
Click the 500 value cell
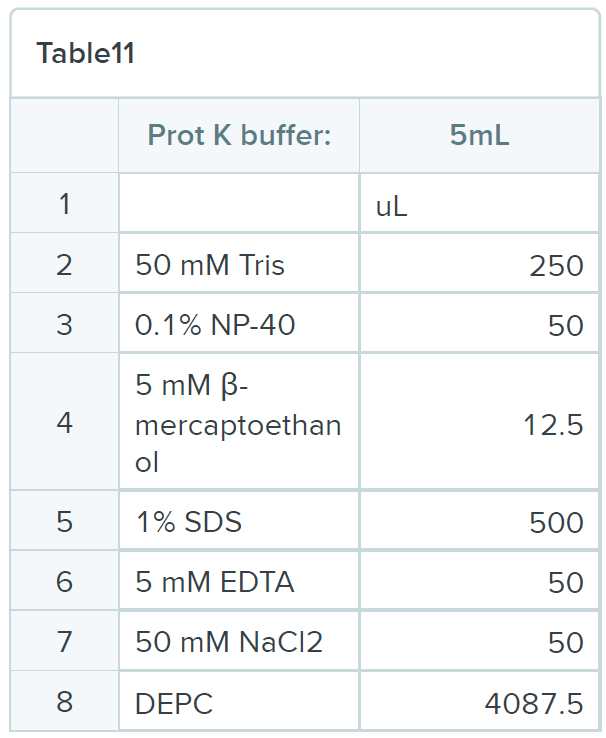pyautogui.click(x=479, y=522)
